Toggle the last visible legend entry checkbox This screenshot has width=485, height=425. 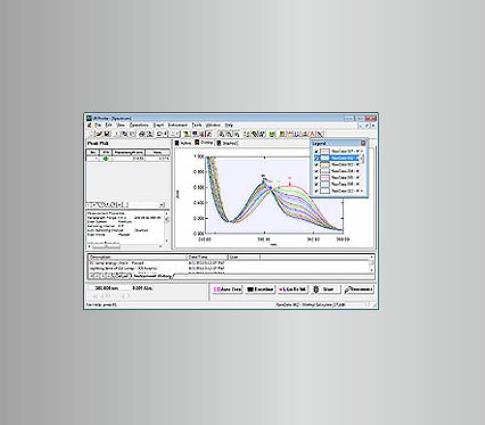pyautogui.click(x=316, y=191)
